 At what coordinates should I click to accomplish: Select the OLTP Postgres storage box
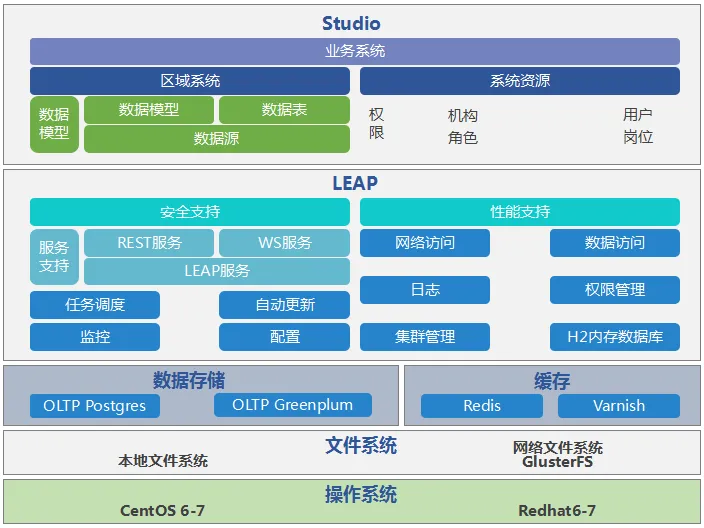(x=94, y=406)
